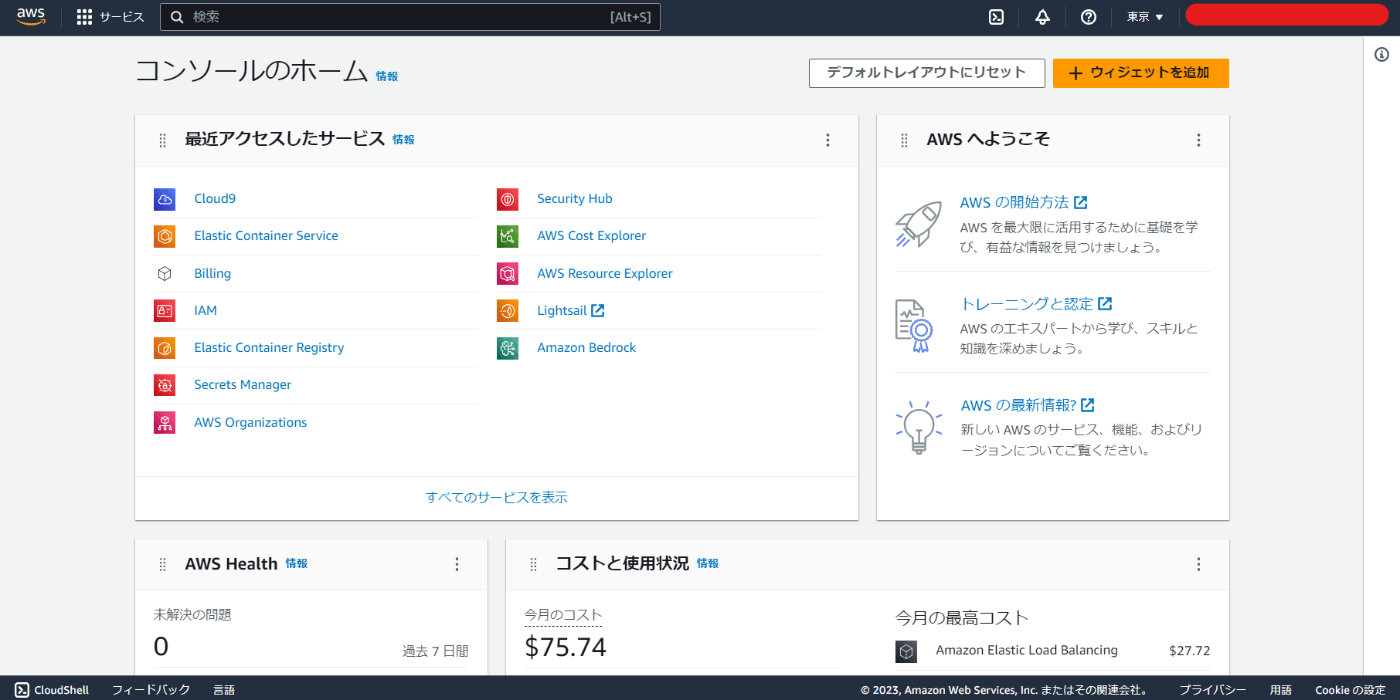Open the options menu of the Welcome to AWS widget
This screenshot has height=700, width=1400.
tap(1198, 140)
